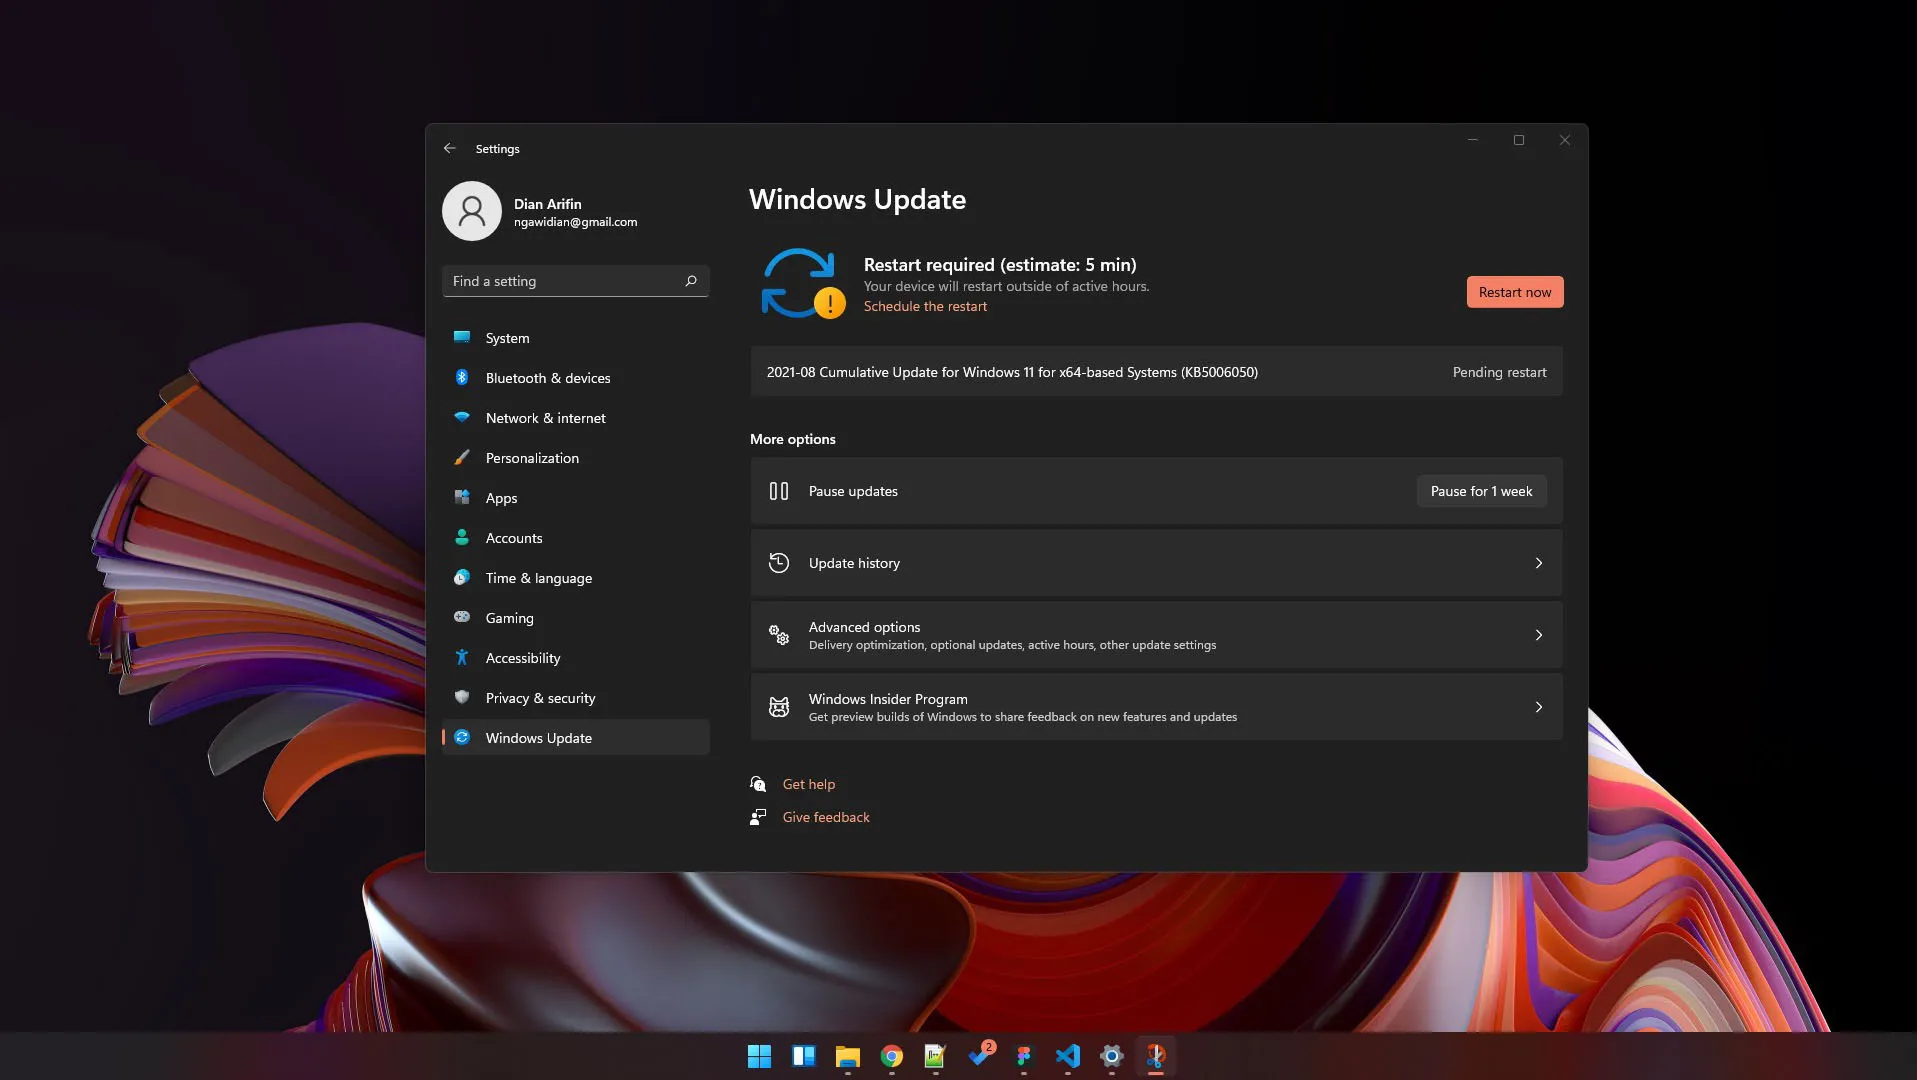
Task: Select Privacy & security in sidebar
Action: pos(540,698)
